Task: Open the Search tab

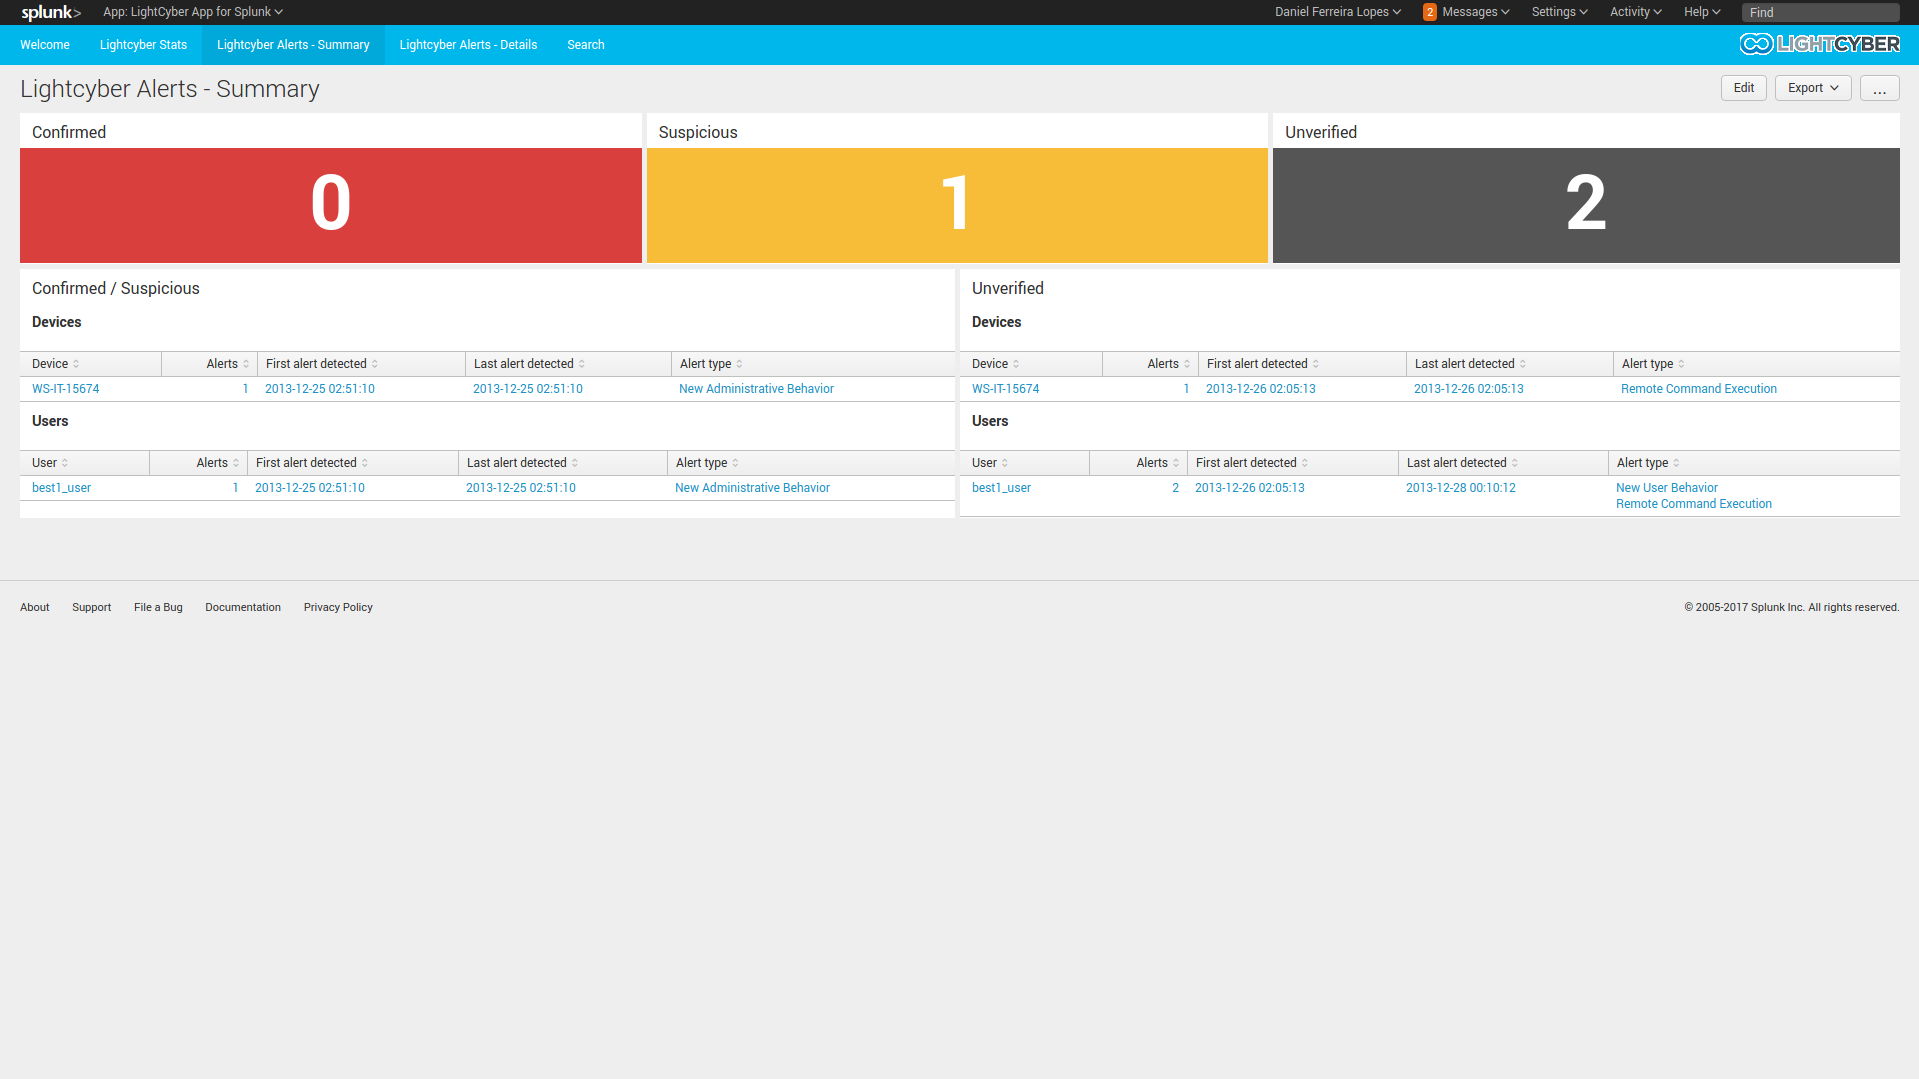Action: (x=585, y=45)
